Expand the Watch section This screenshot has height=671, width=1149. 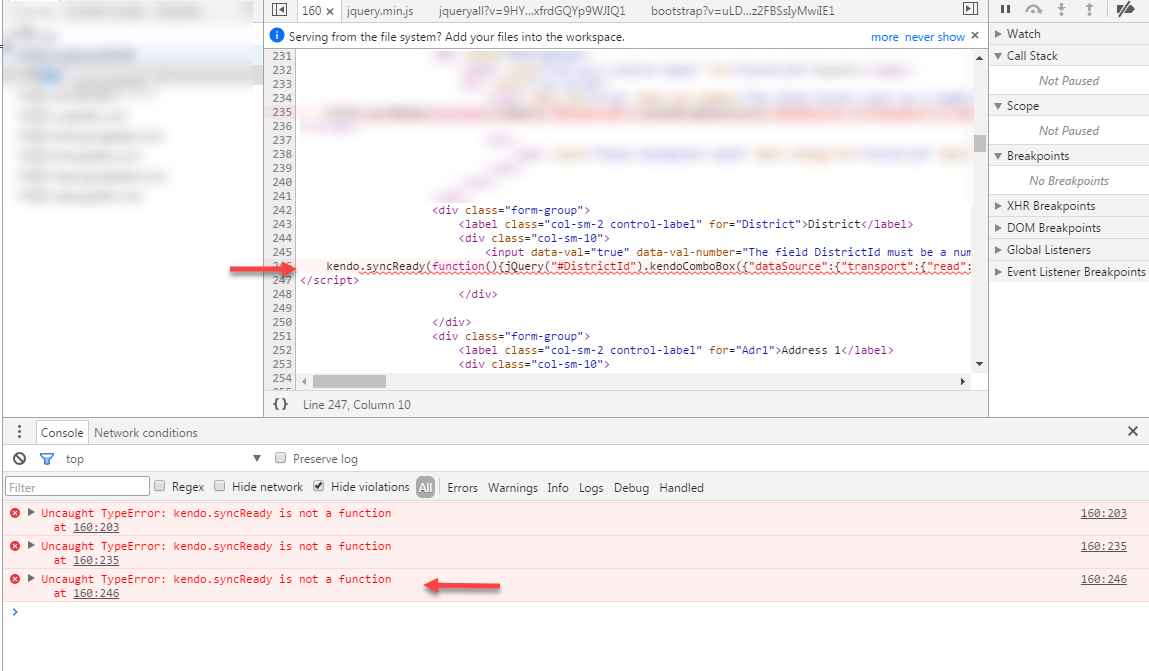[998, 34]
